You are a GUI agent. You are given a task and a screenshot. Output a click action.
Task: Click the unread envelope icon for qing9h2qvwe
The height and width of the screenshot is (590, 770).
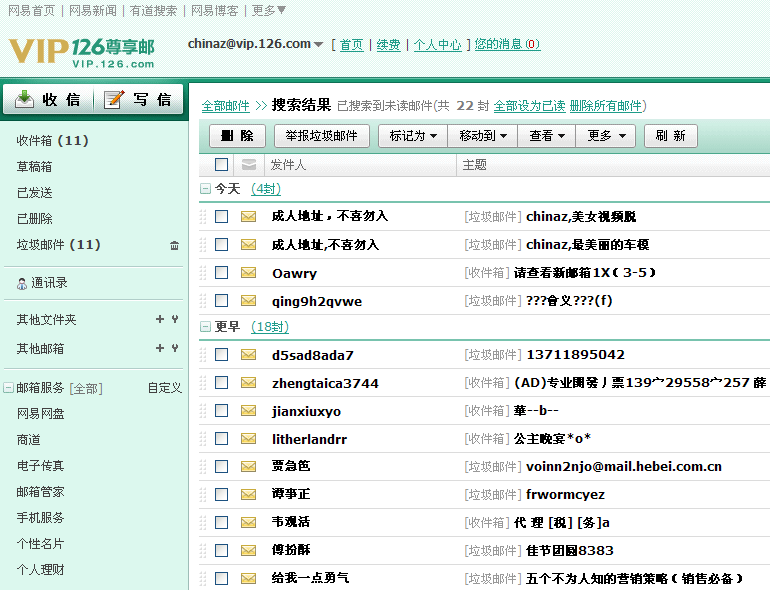(x=248, y=301)
